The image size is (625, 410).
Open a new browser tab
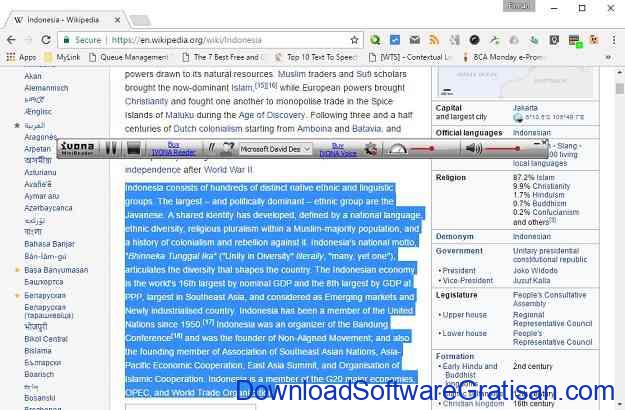[140, 20]
